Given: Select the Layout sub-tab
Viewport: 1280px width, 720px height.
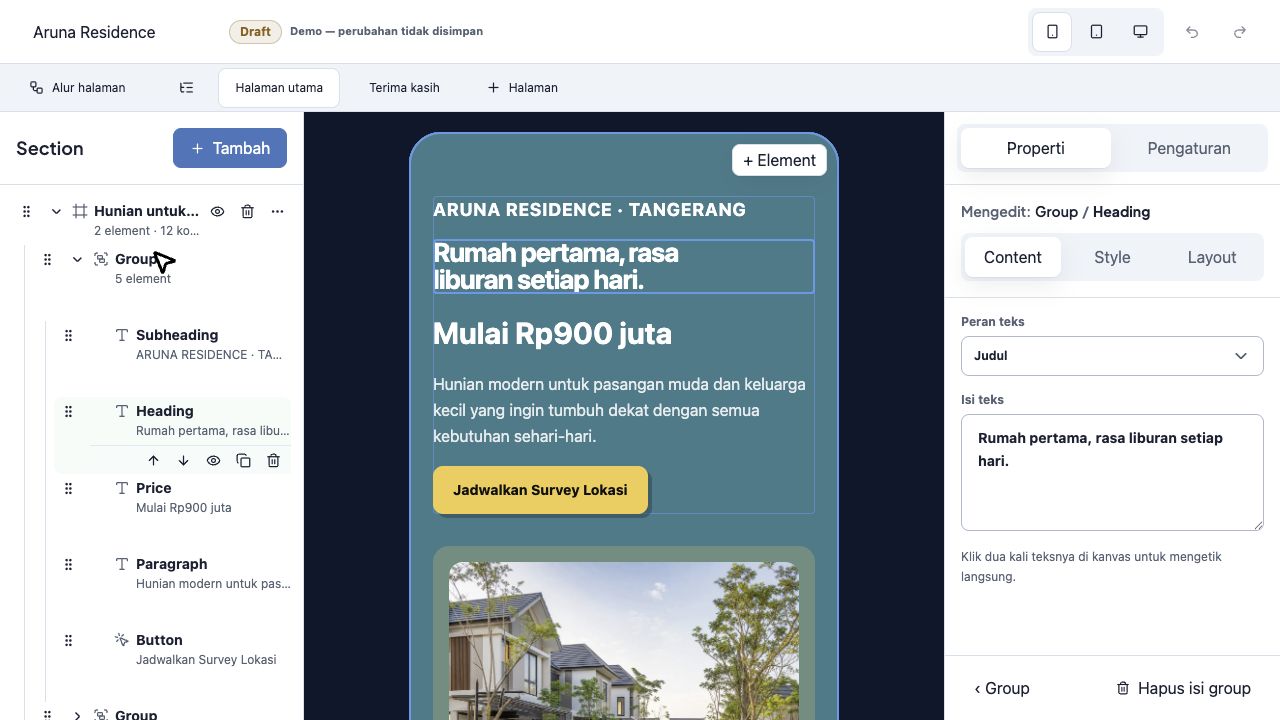Looking at the screenshot, I should [x=1212, y=257].
